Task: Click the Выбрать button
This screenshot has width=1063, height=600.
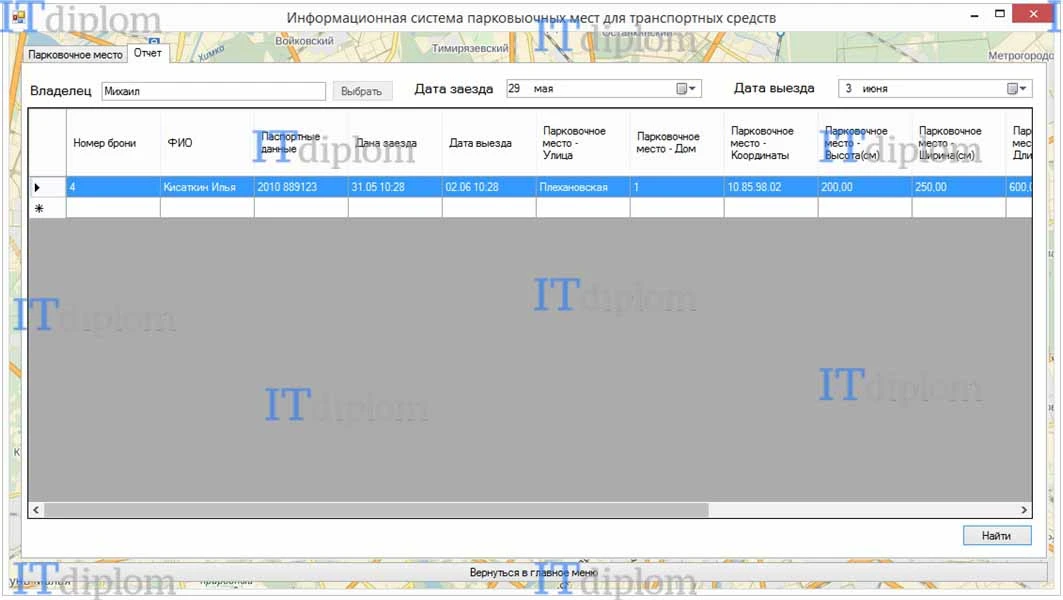Action: [362, 91]
